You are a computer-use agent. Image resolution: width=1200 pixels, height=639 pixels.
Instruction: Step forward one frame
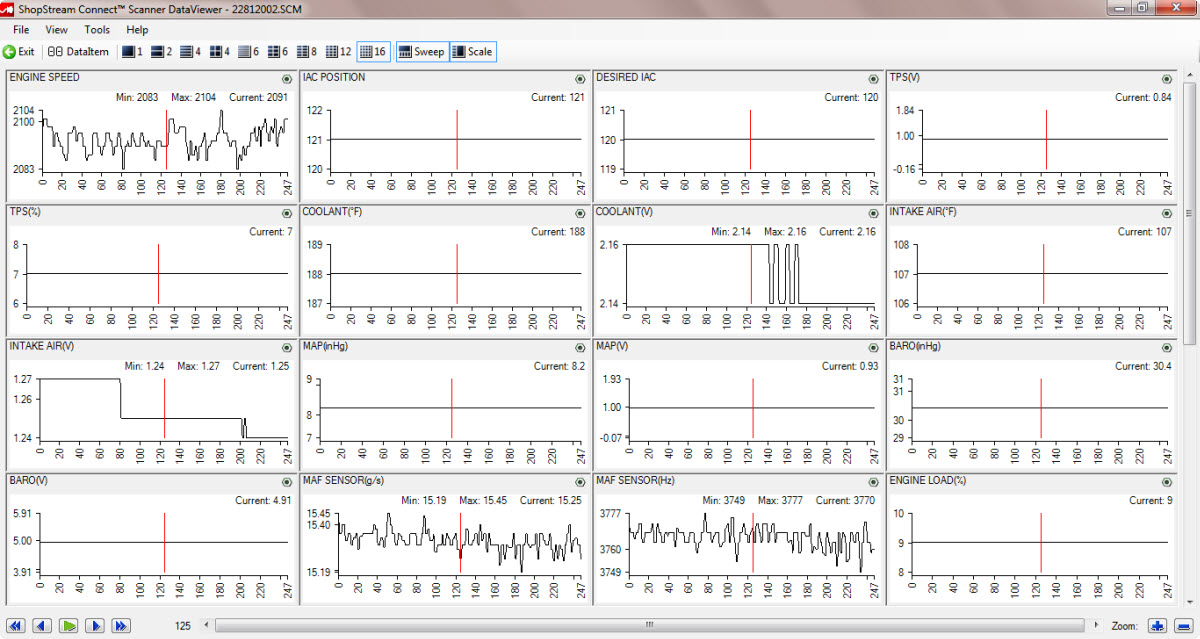95,625
